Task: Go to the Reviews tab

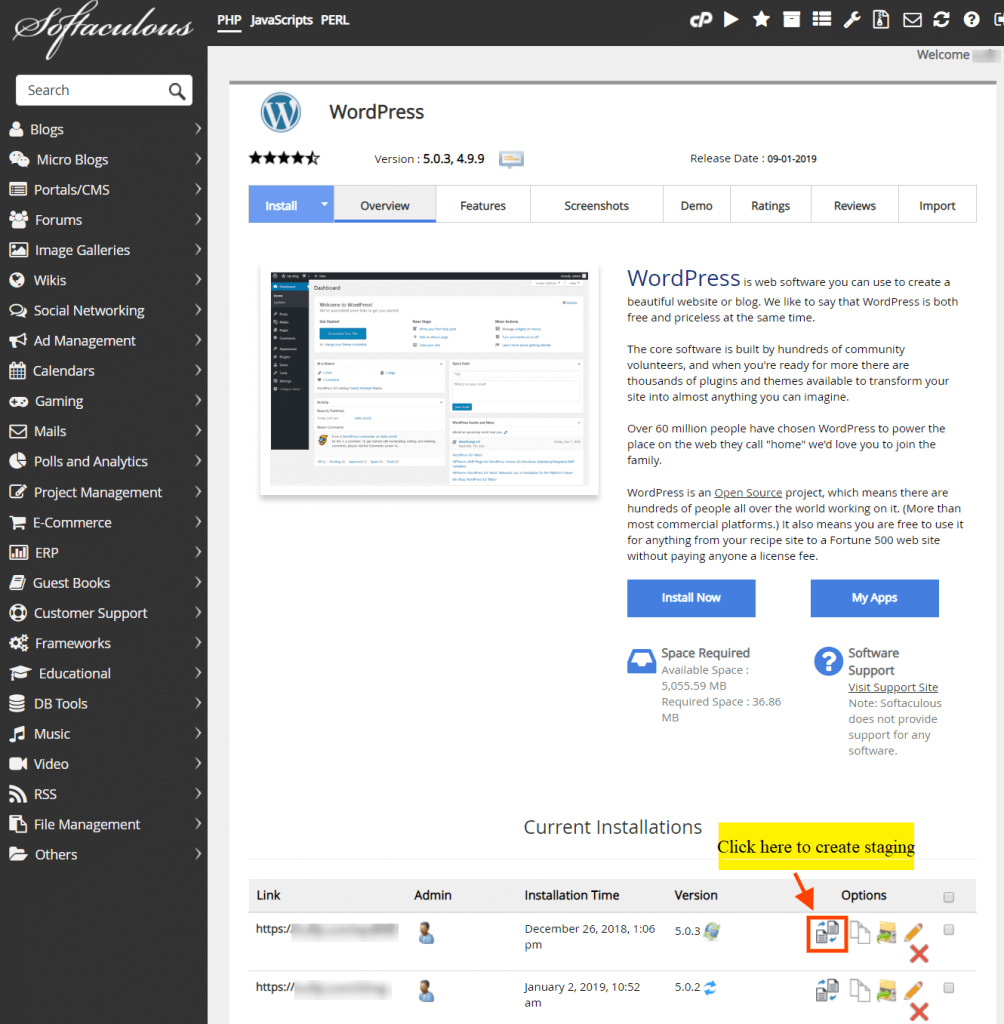Action: point(854,204)
